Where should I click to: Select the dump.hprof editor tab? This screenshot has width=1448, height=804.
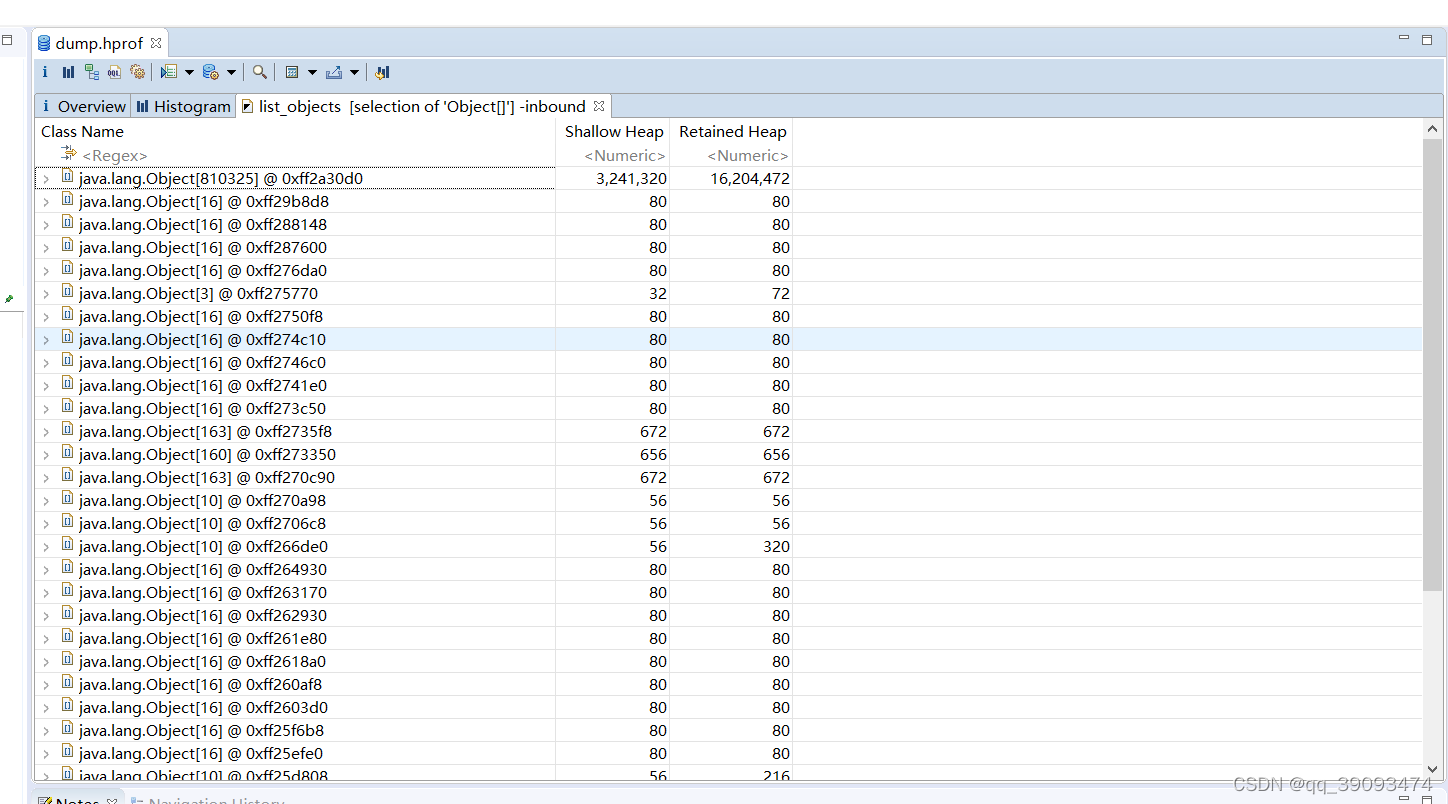click(99, 43)
